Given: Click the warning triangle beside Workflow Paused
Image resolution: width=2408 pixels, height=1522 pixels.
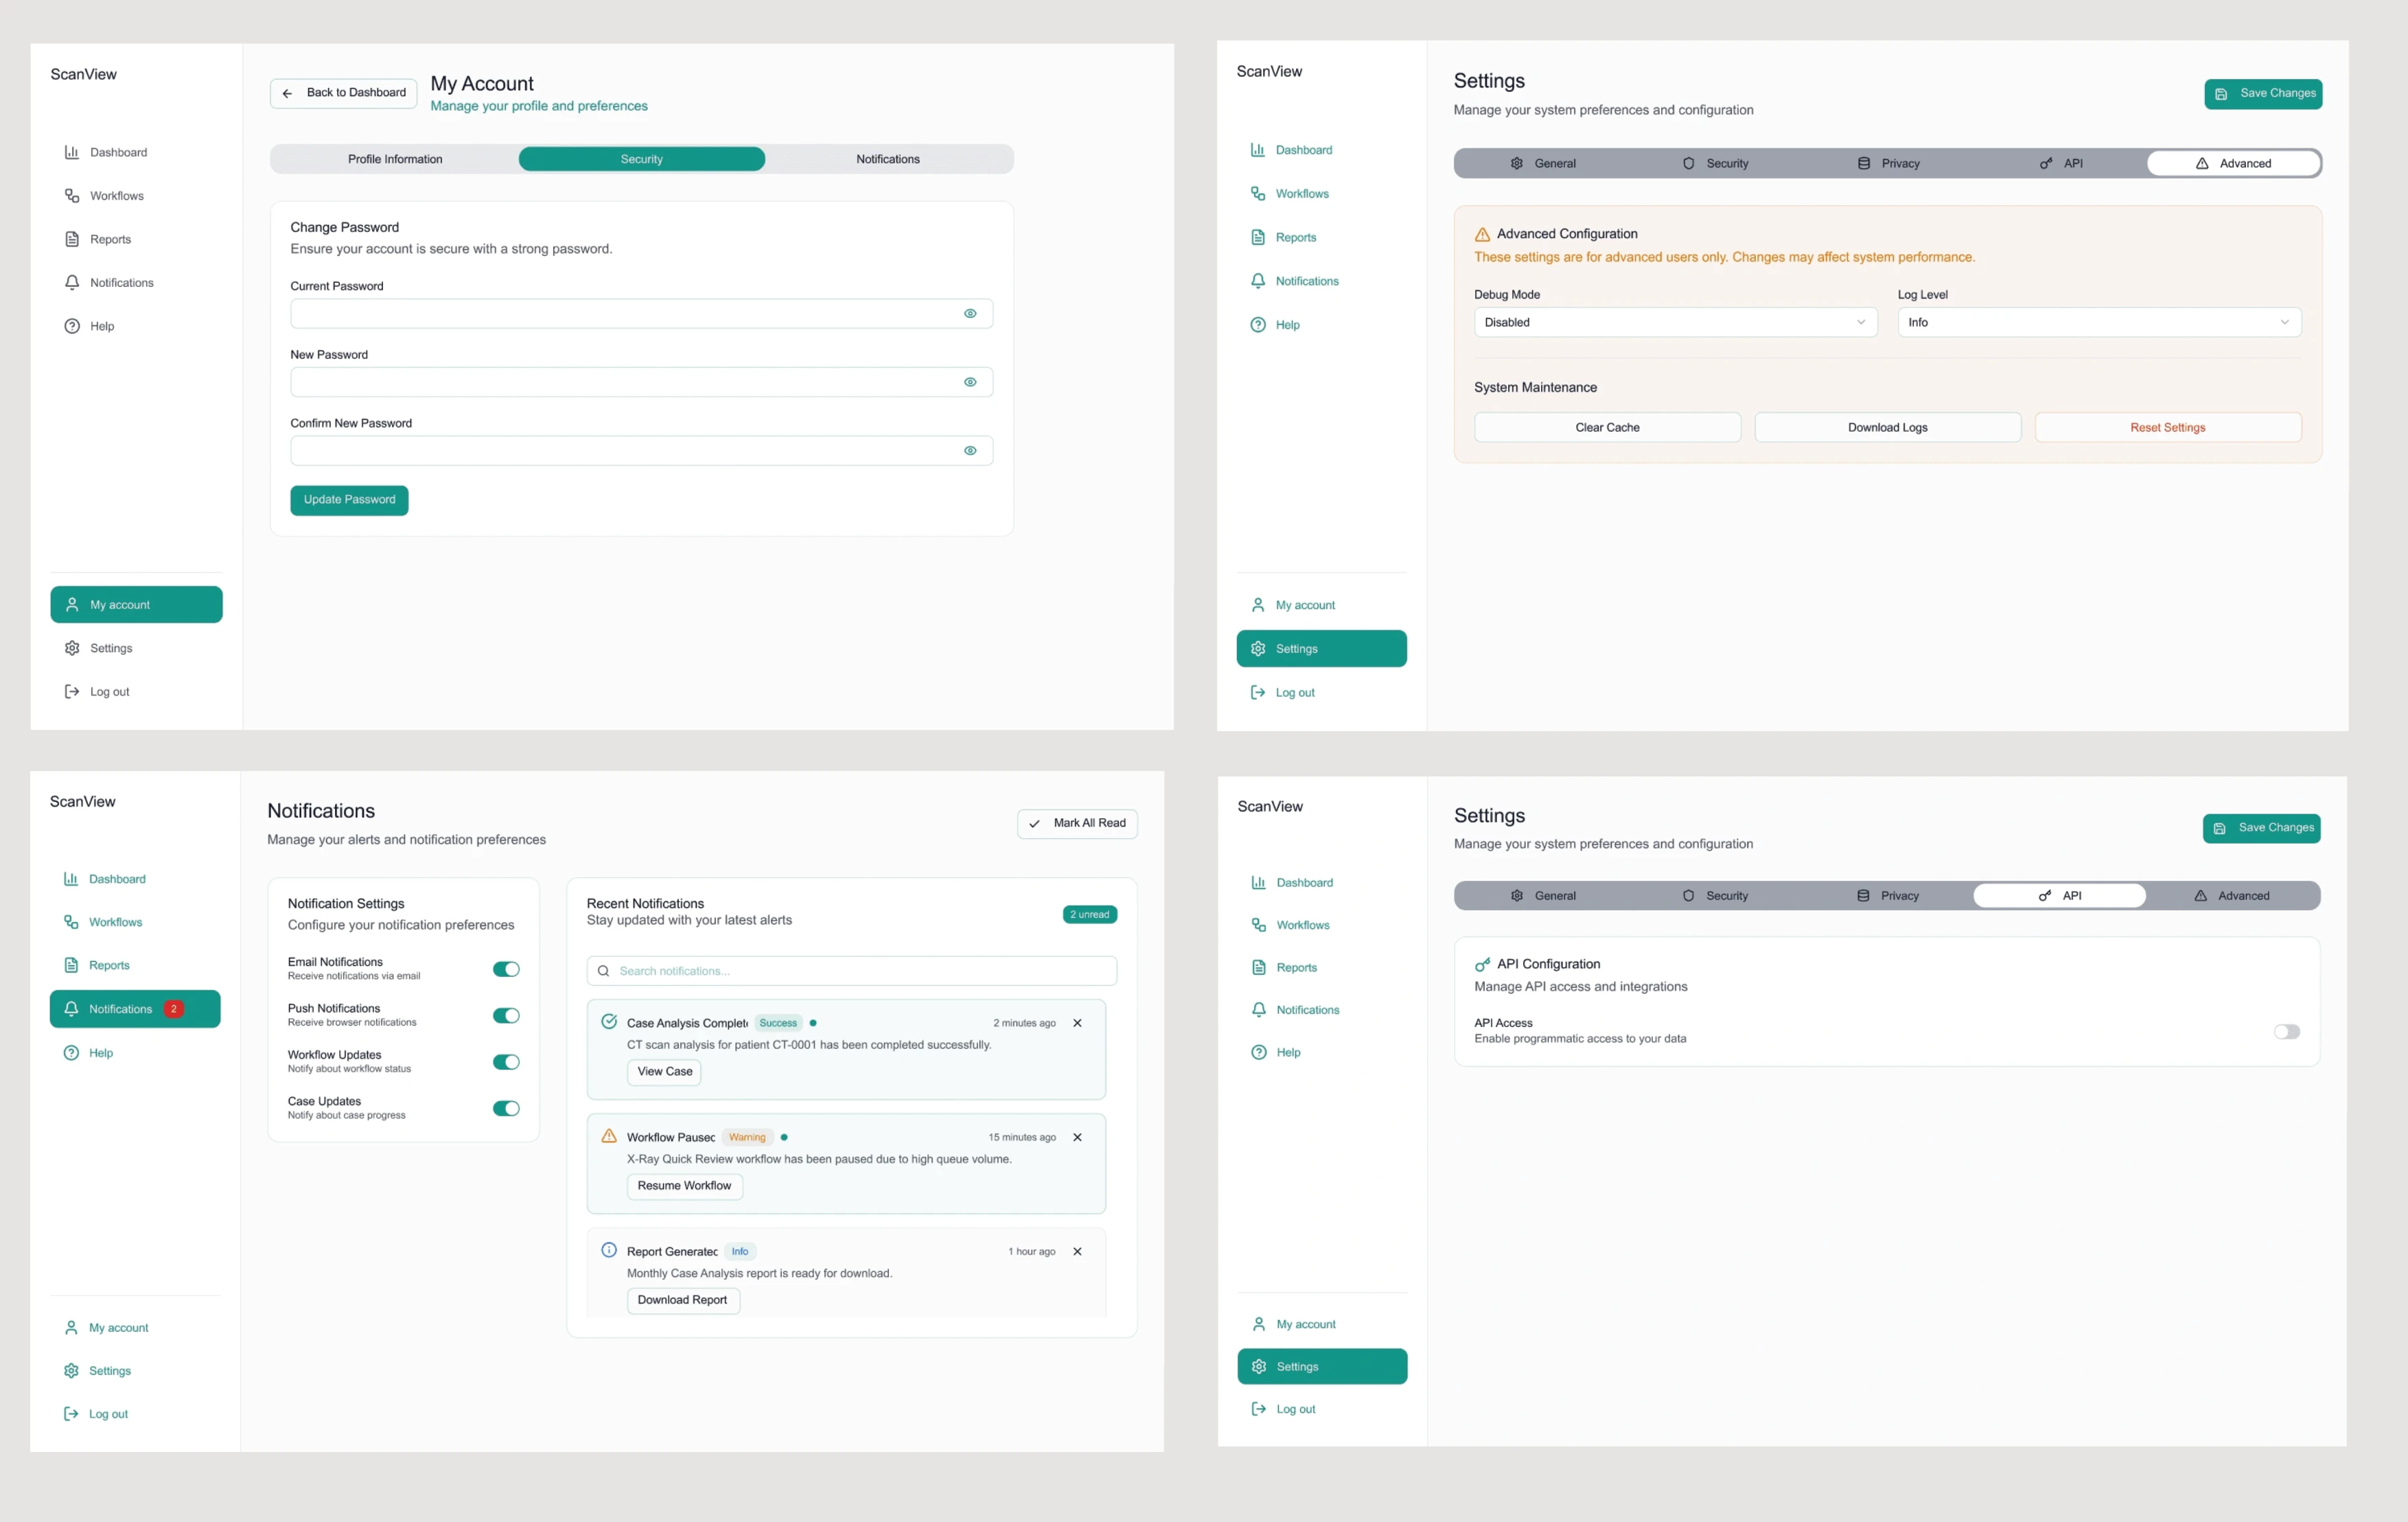Looking at the screenshot, I should point(608,1136).
